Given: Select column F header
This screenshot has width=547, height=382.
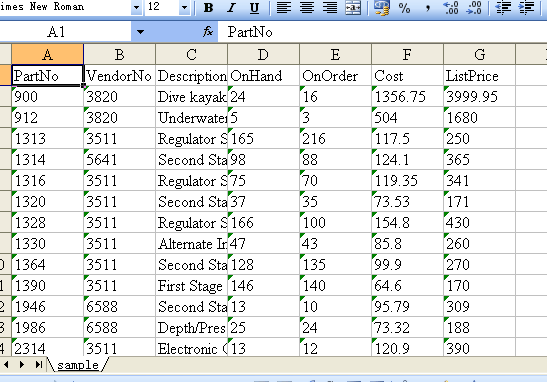Looking at the screenshot, I should [x=407, y=54].
